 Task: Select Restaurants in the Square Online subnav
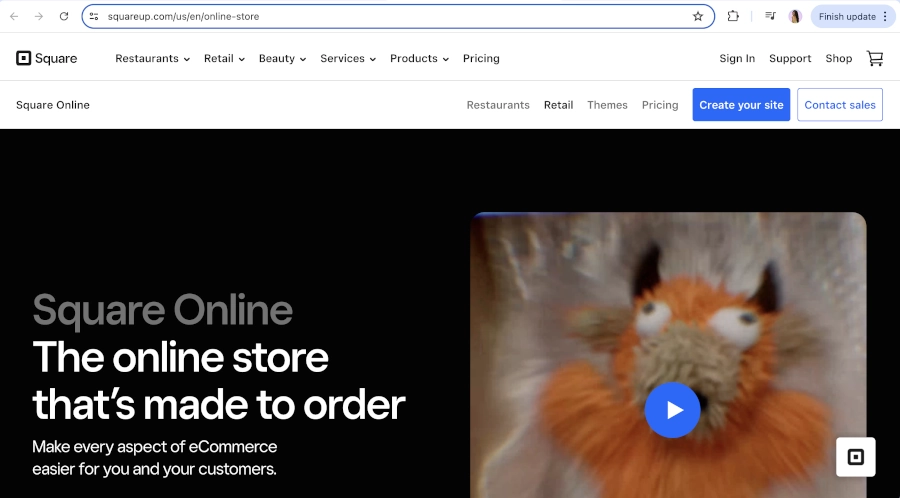498,104
